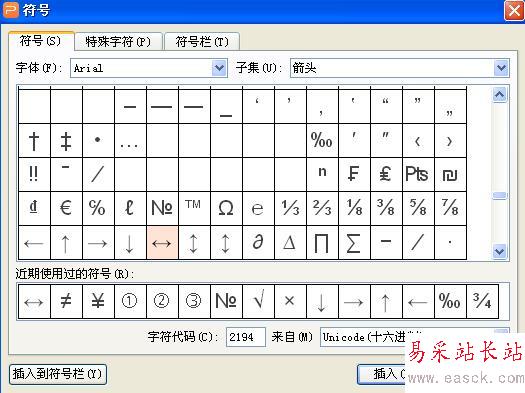Pick the circled ② recent symbol

[x=162, y=301]
